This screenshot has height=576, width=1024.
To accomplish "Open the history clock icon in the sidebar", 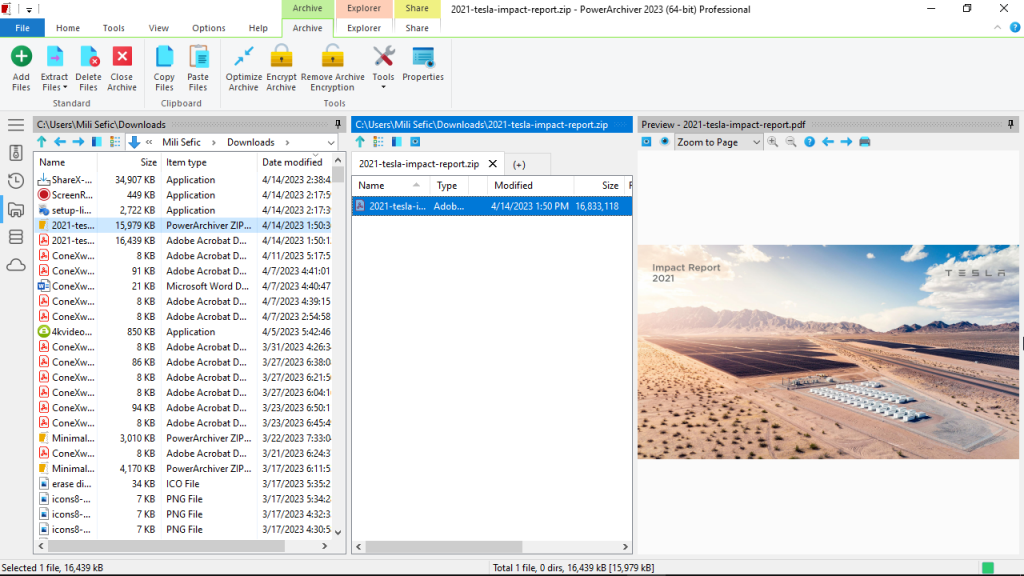I will [x=16, y=181].
